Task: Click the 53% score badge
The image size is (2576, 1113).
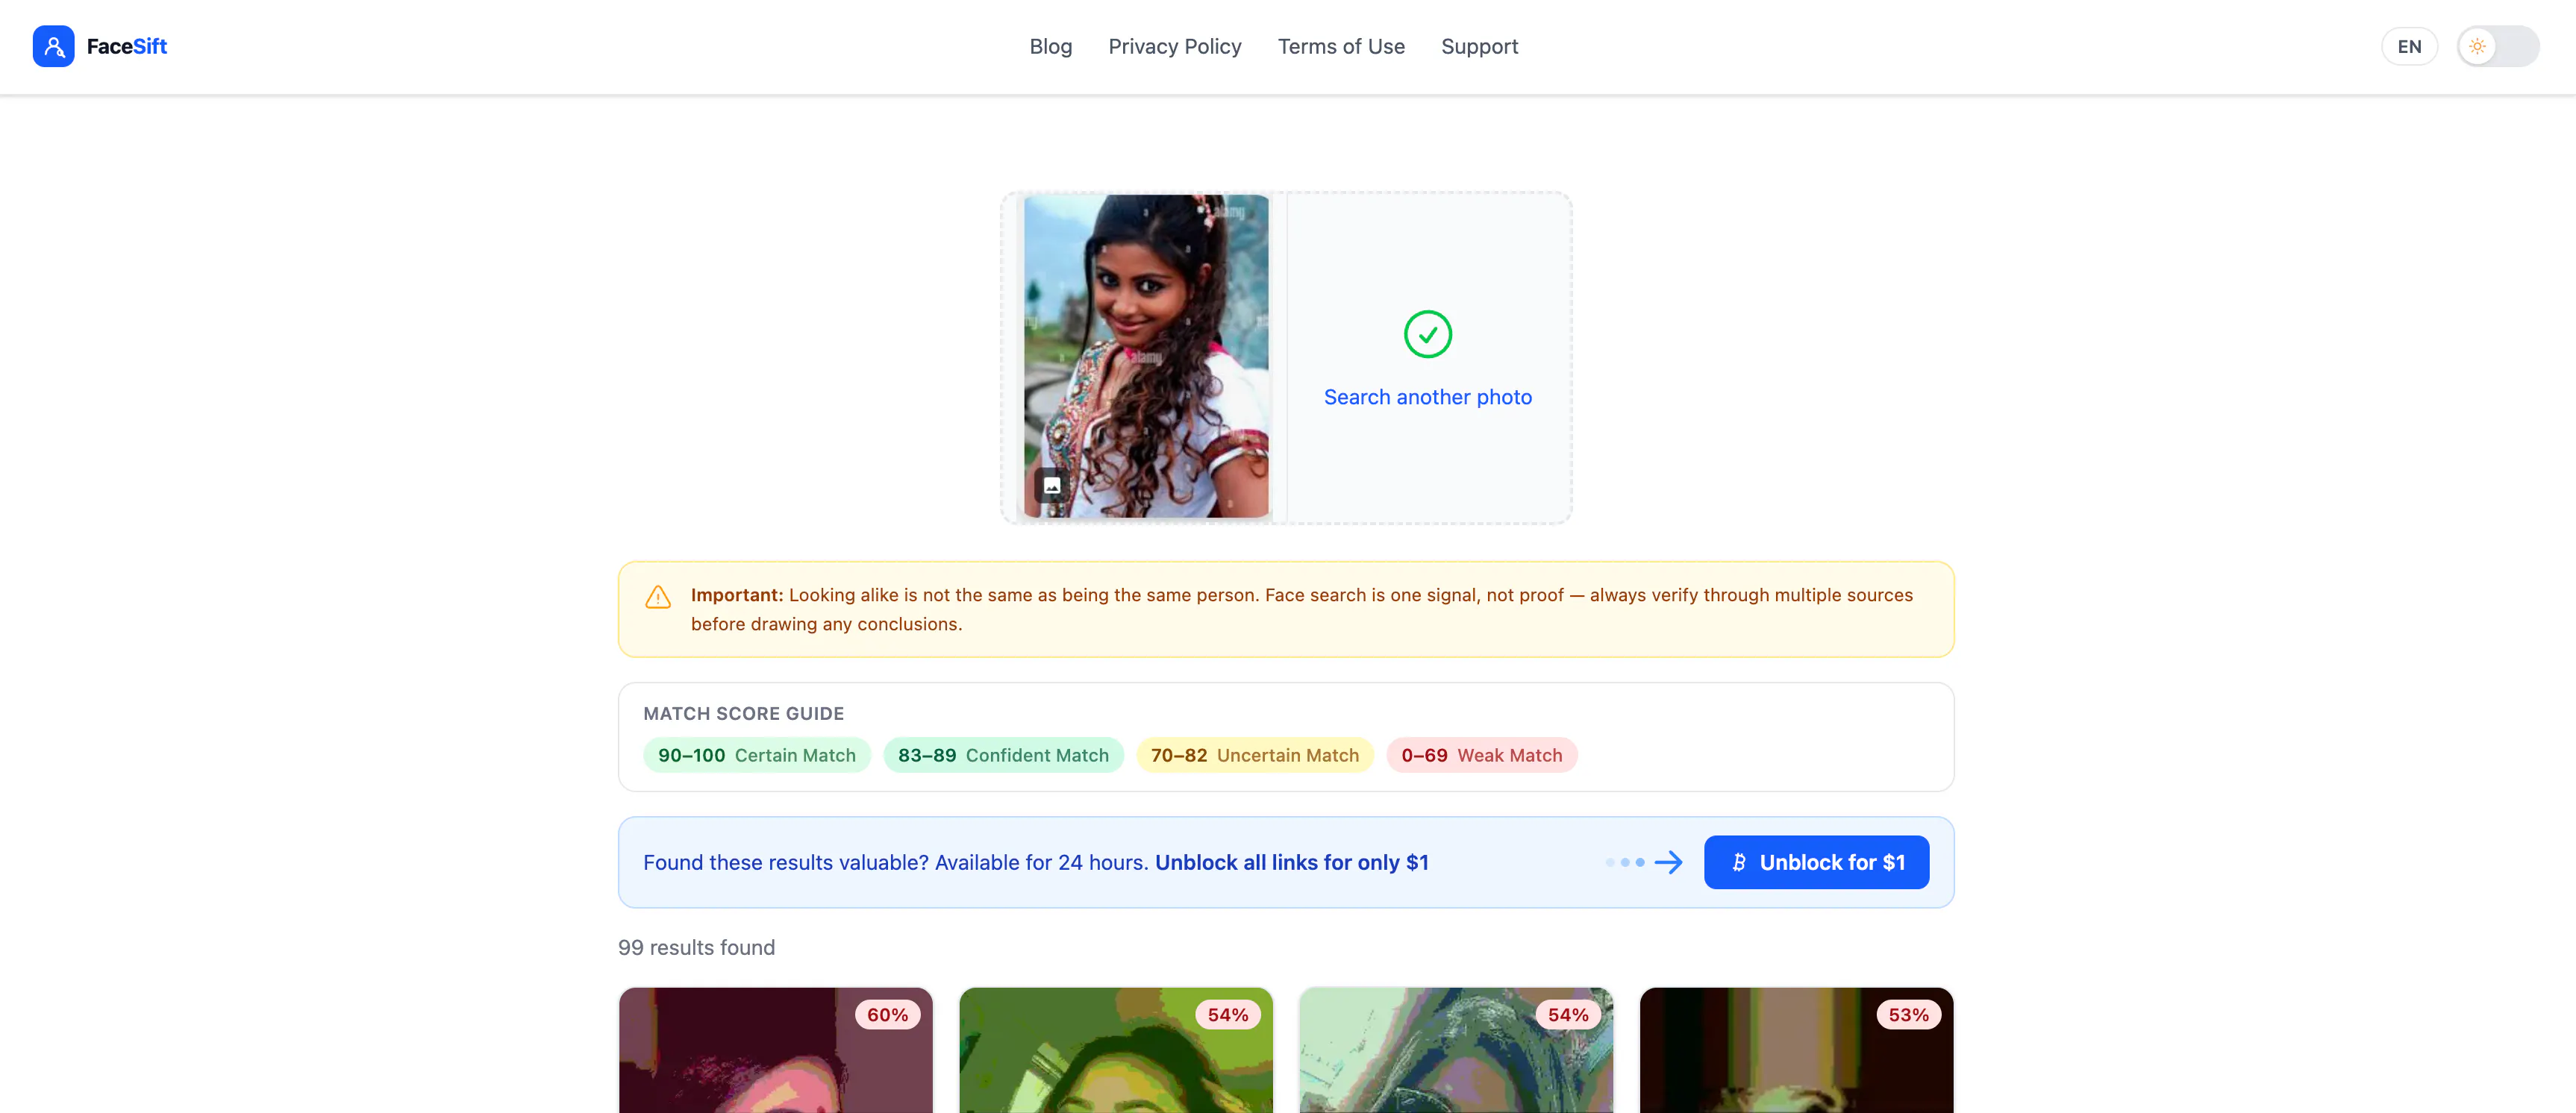Action: coord(1908,1015)
